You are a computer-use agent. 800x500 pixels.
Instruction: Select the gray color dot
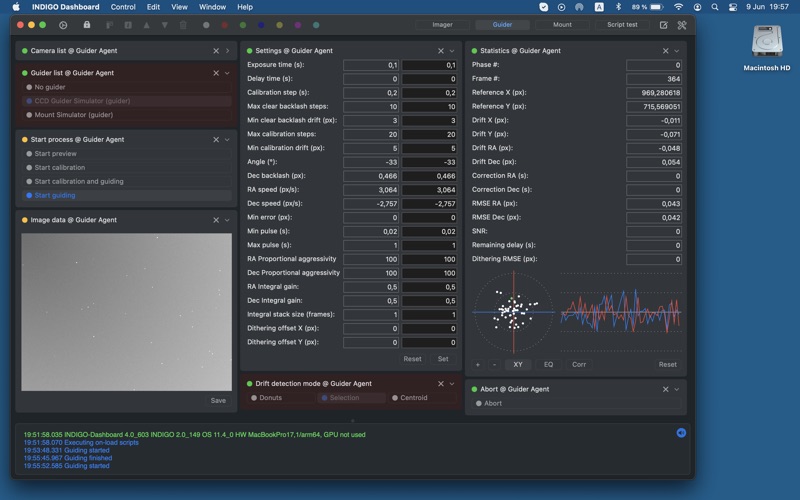[206, 25]
